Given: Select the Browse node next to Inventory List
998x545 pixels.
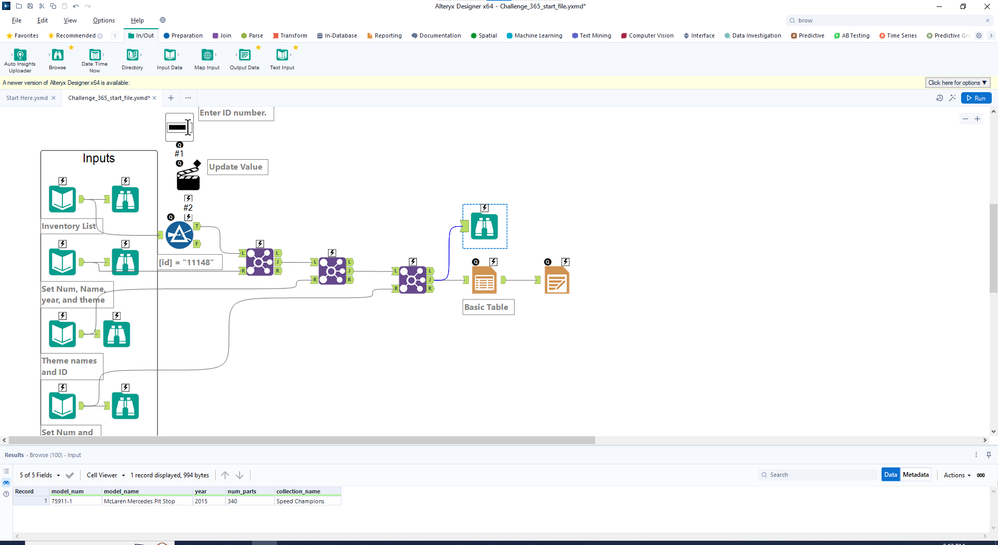Looking at the screenshot, I should coord(125,199).
